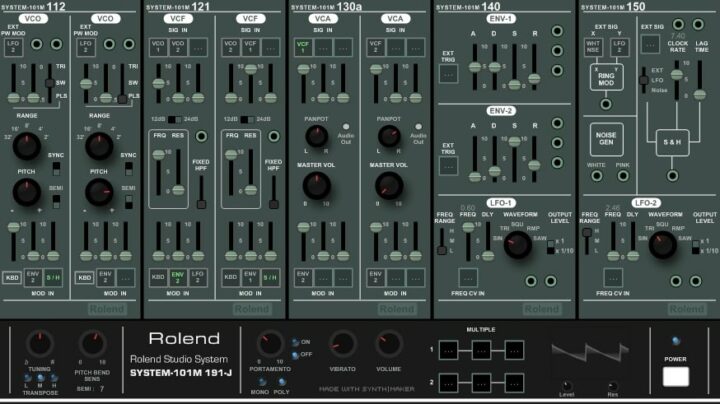Viewport: 720px width, 404px height.
Task: Click the TUNING knob
Action: click(x=39, y=345)
